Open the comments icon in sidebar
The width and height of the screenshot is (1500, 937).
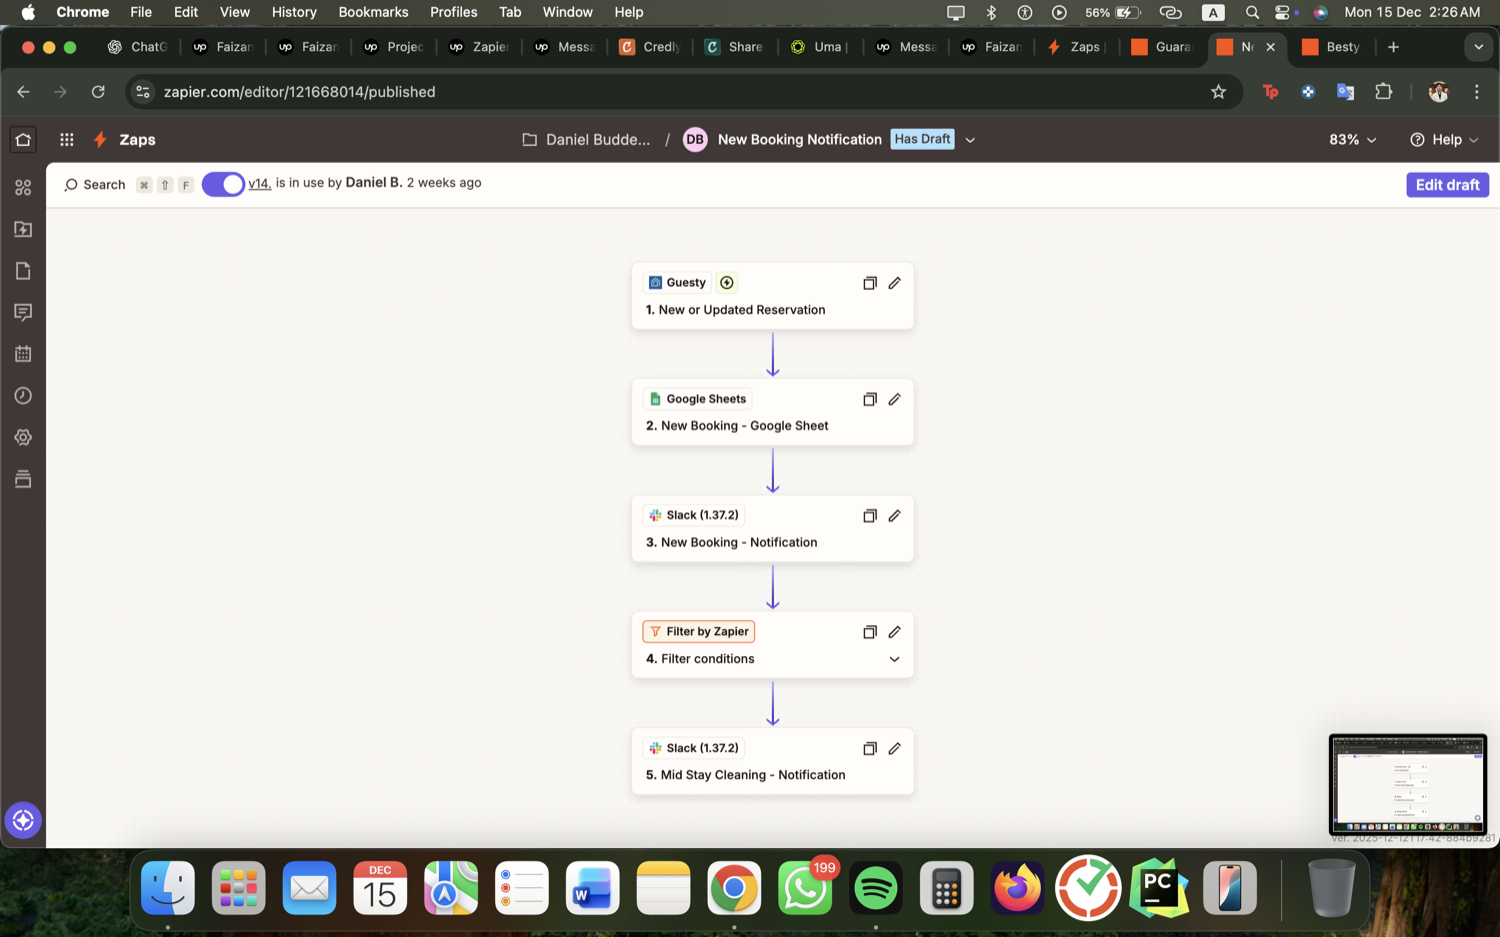(23, 313)
